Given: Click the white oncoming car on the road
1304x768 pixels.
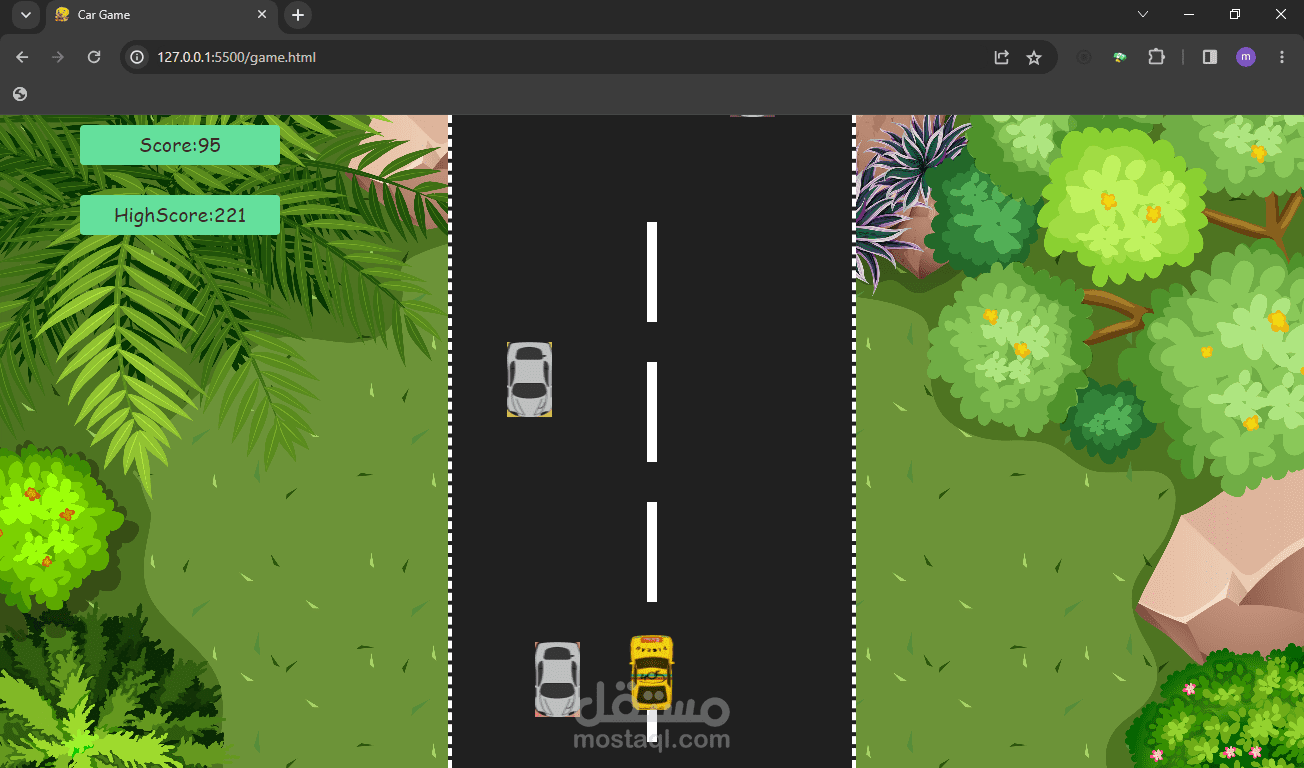Looking at the screenshot, I should pos(530,380).
